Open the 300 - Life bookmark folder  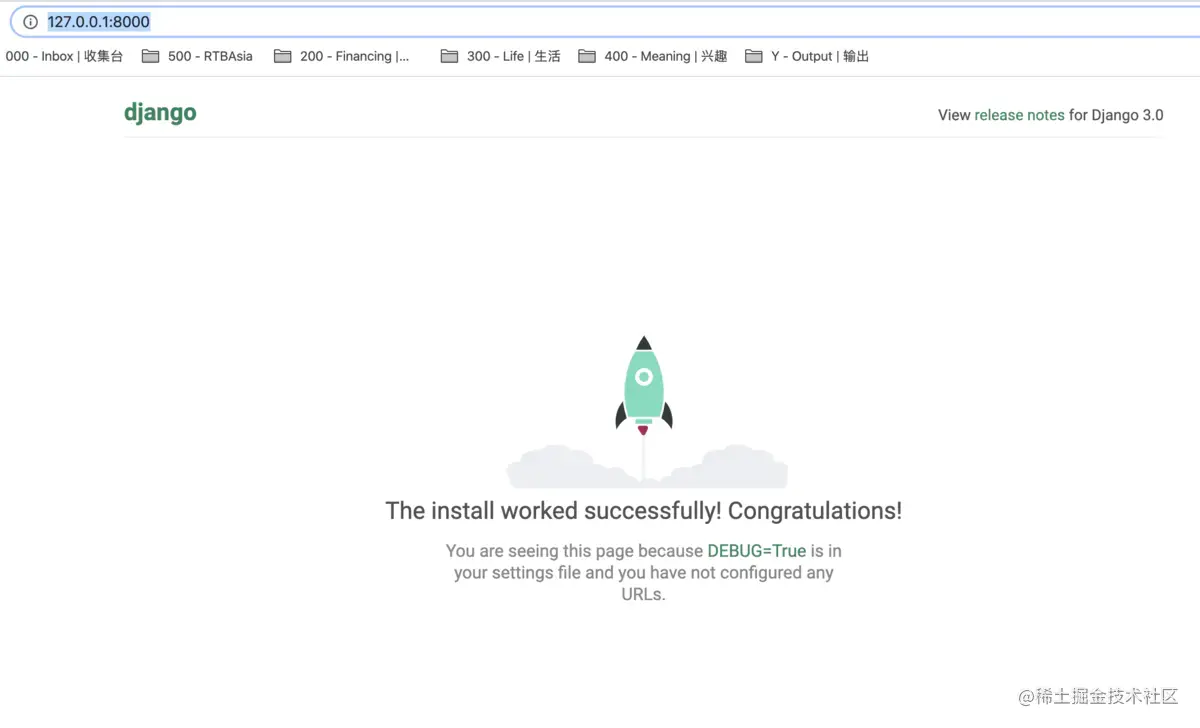[500, 57]
